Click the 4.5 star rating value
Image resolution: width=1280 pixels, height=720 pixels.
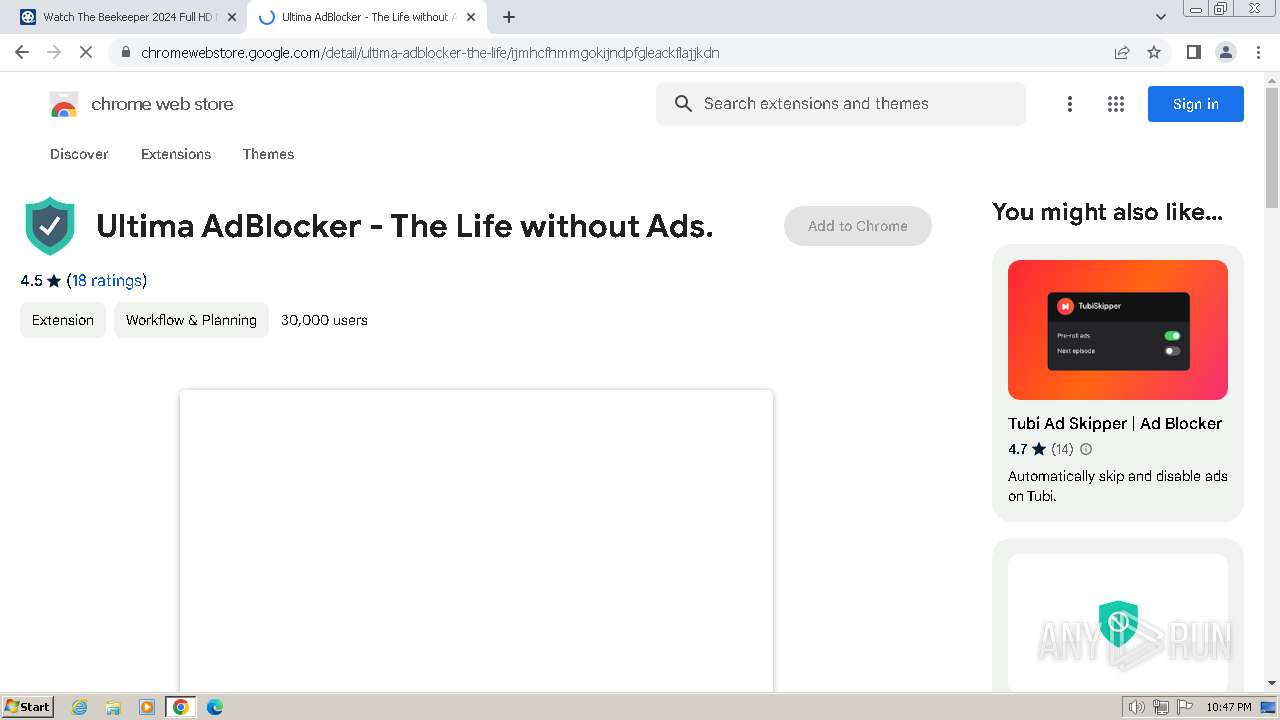(x=31, y=281)
